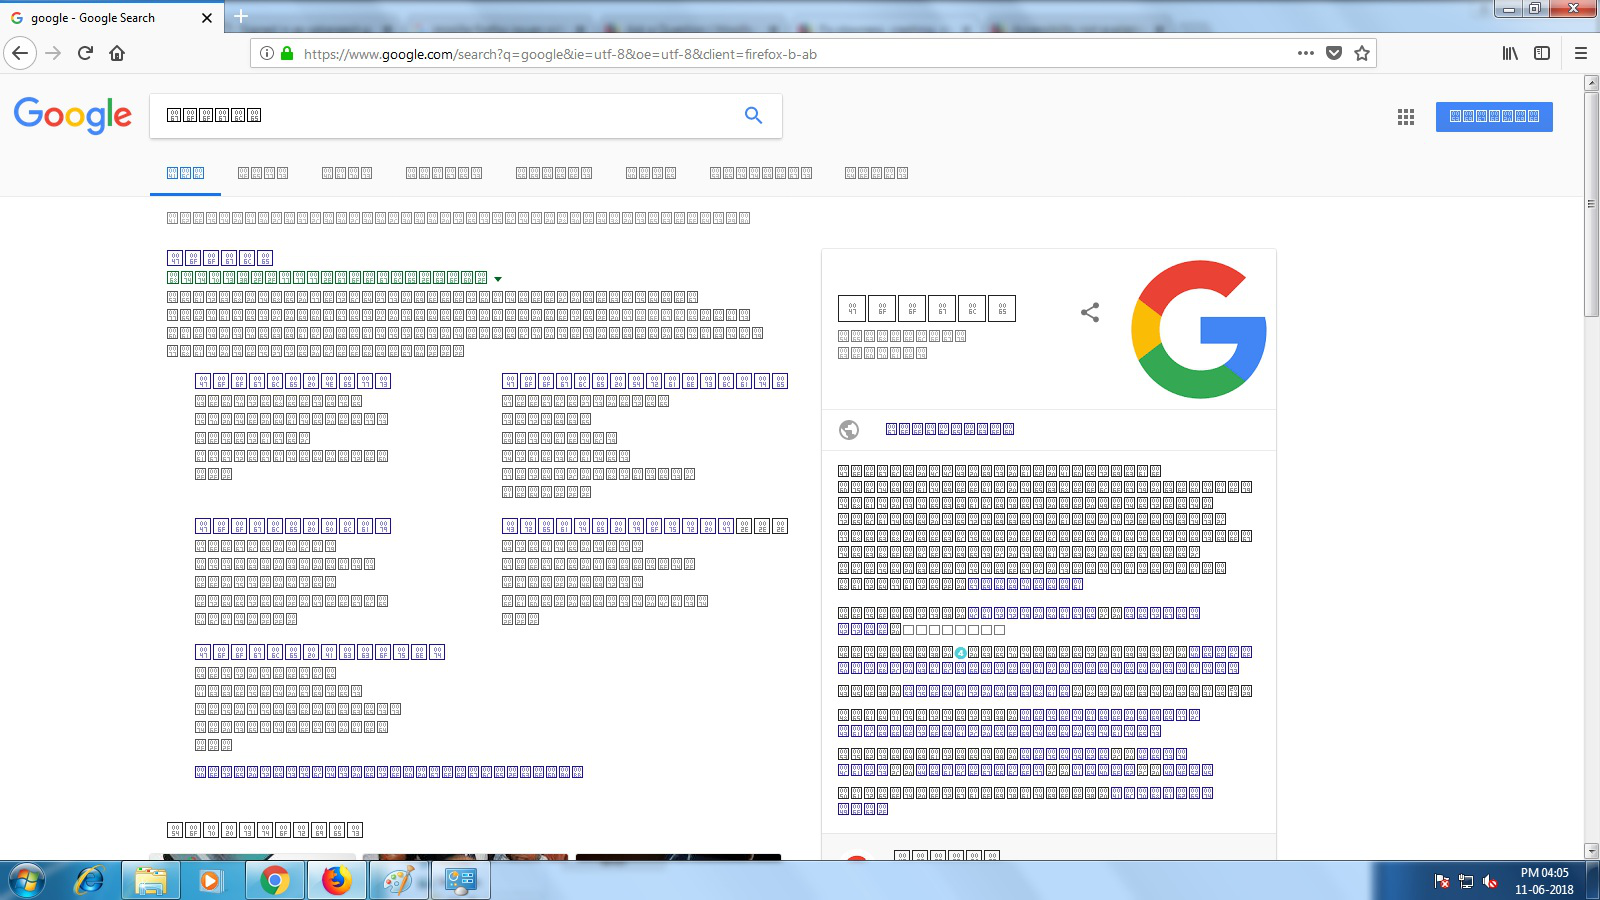Viewport: 1600px width, 900px height.
Task: Toggle the Firefox sidebar view
Action: tap(1541, 53)
